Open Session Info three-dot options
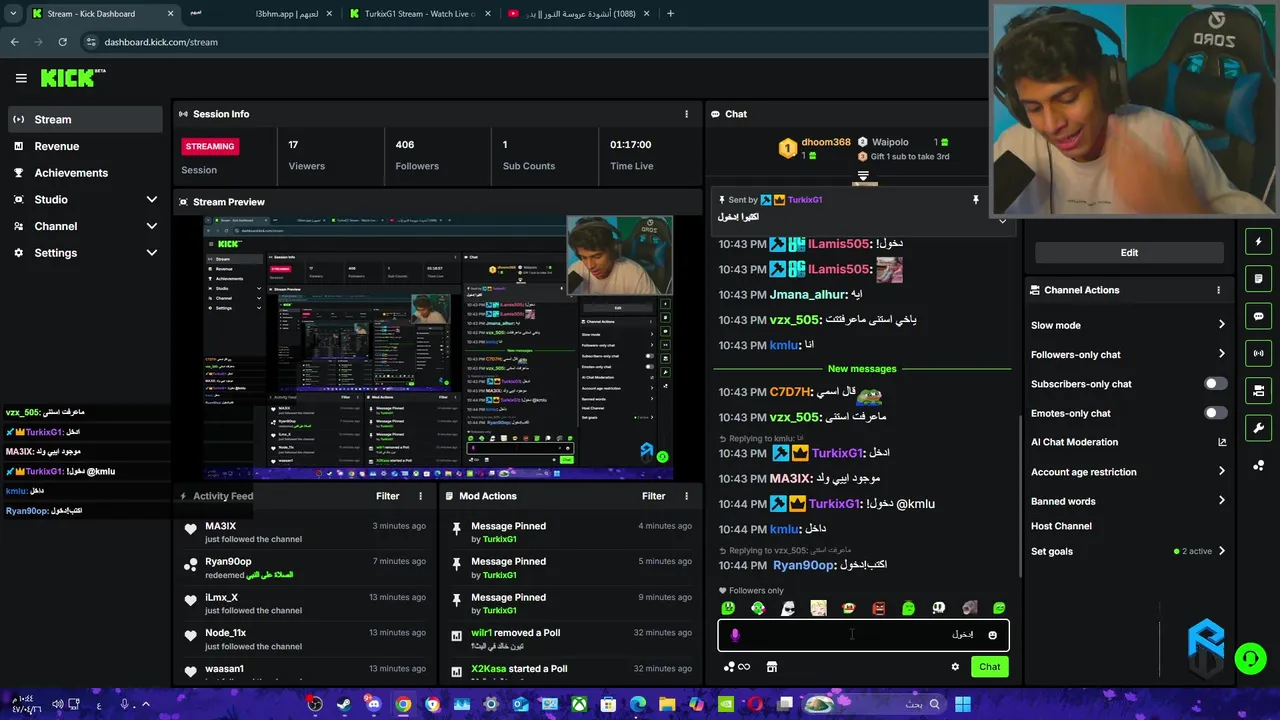Image resolution: width=1280 pixels, height=720 pixels. (686, 114)
